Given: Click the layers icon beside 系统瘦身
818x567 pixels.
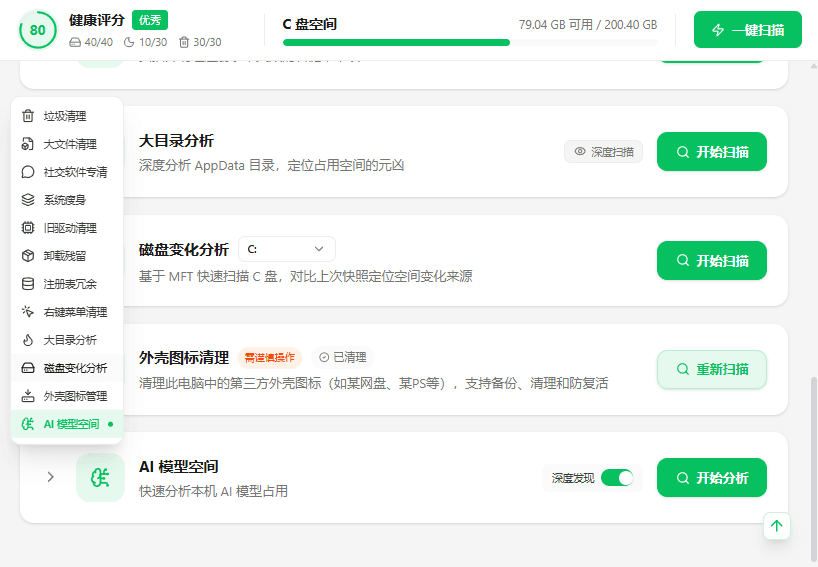Looking at the screenshot, I should (x=28, y=200).
